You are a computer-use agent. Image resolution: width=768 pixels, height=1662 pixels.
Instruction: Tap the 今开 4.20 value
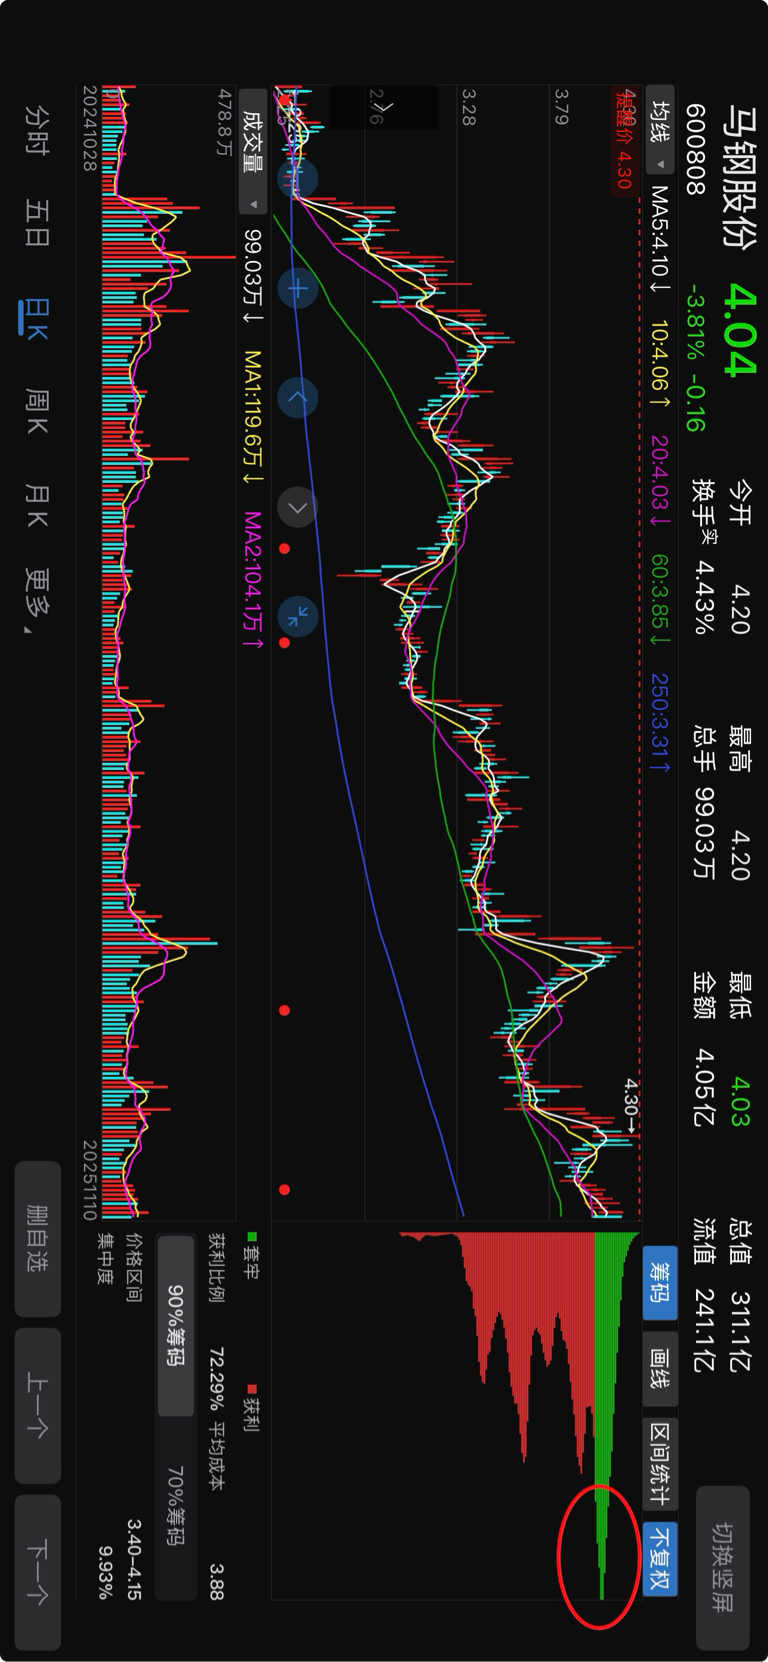tap(740, 610)
